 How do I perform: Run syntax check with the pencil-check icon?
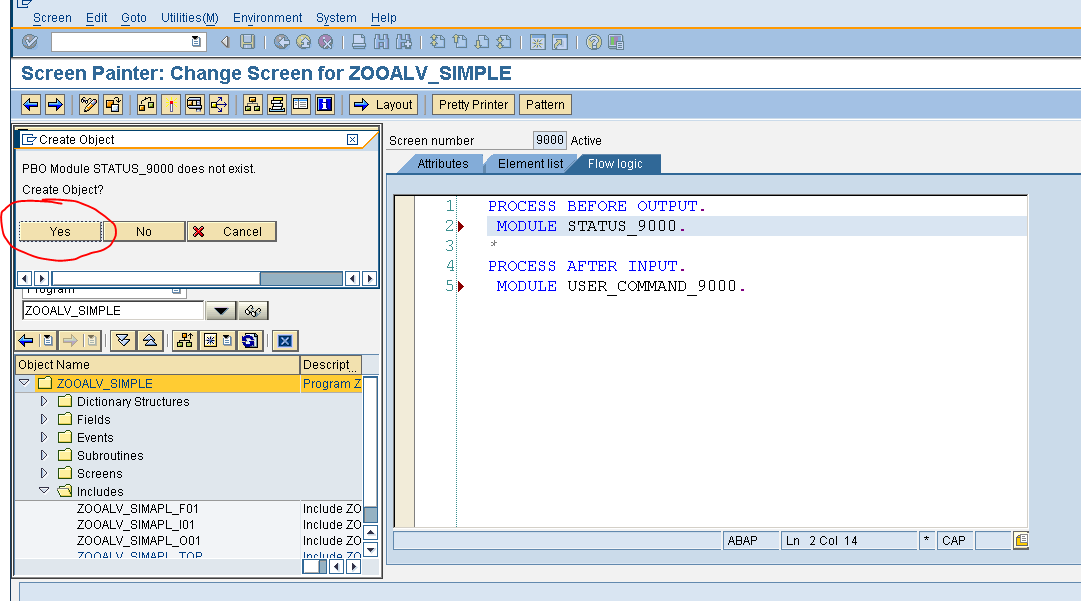tap(88, 104)
